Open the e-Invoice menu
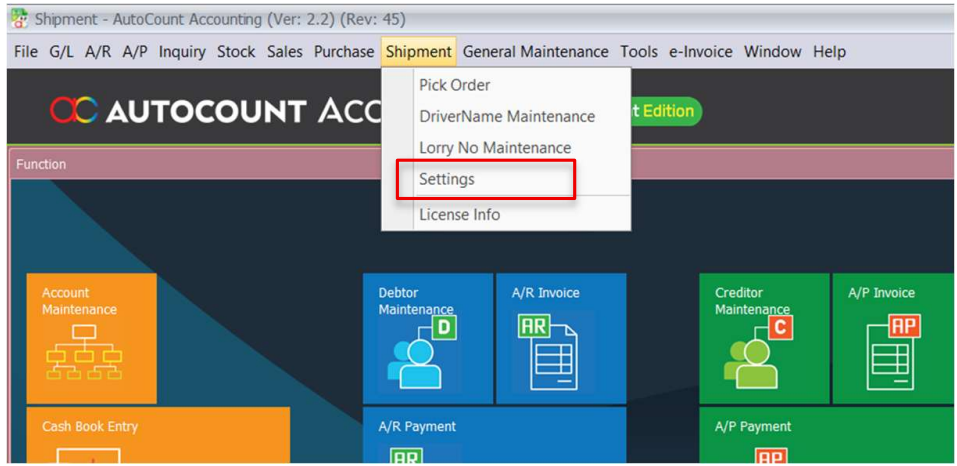The width and height of the screenshot is (957, 466). coord(700,52)
